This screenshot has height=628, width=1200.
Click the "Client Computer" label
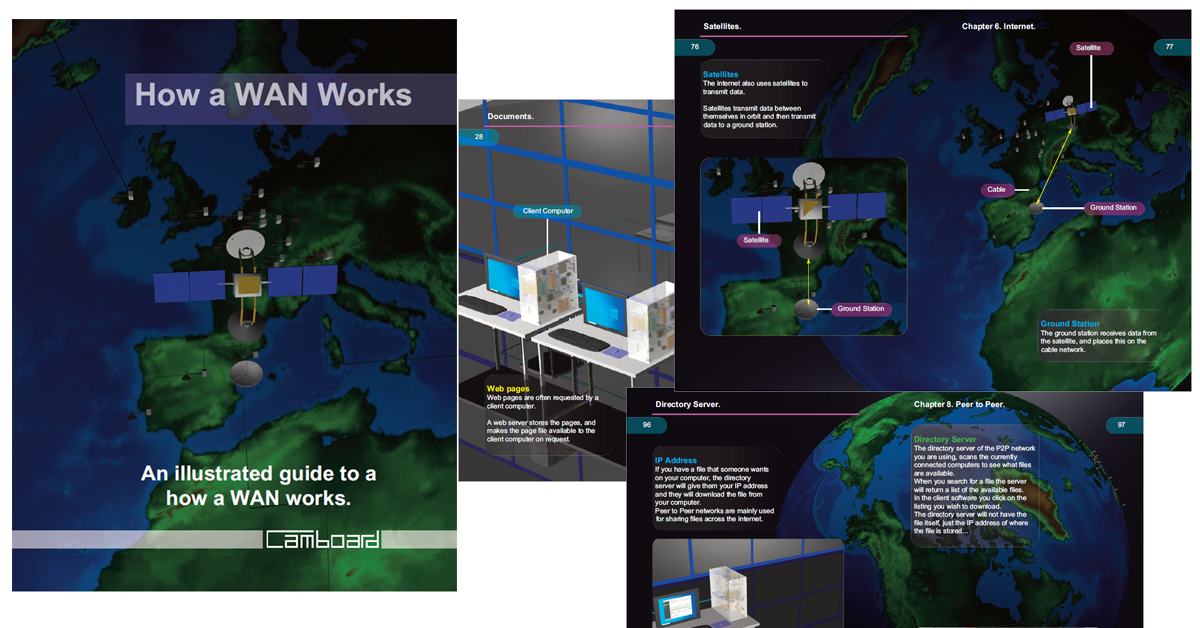tap(548, 211)
